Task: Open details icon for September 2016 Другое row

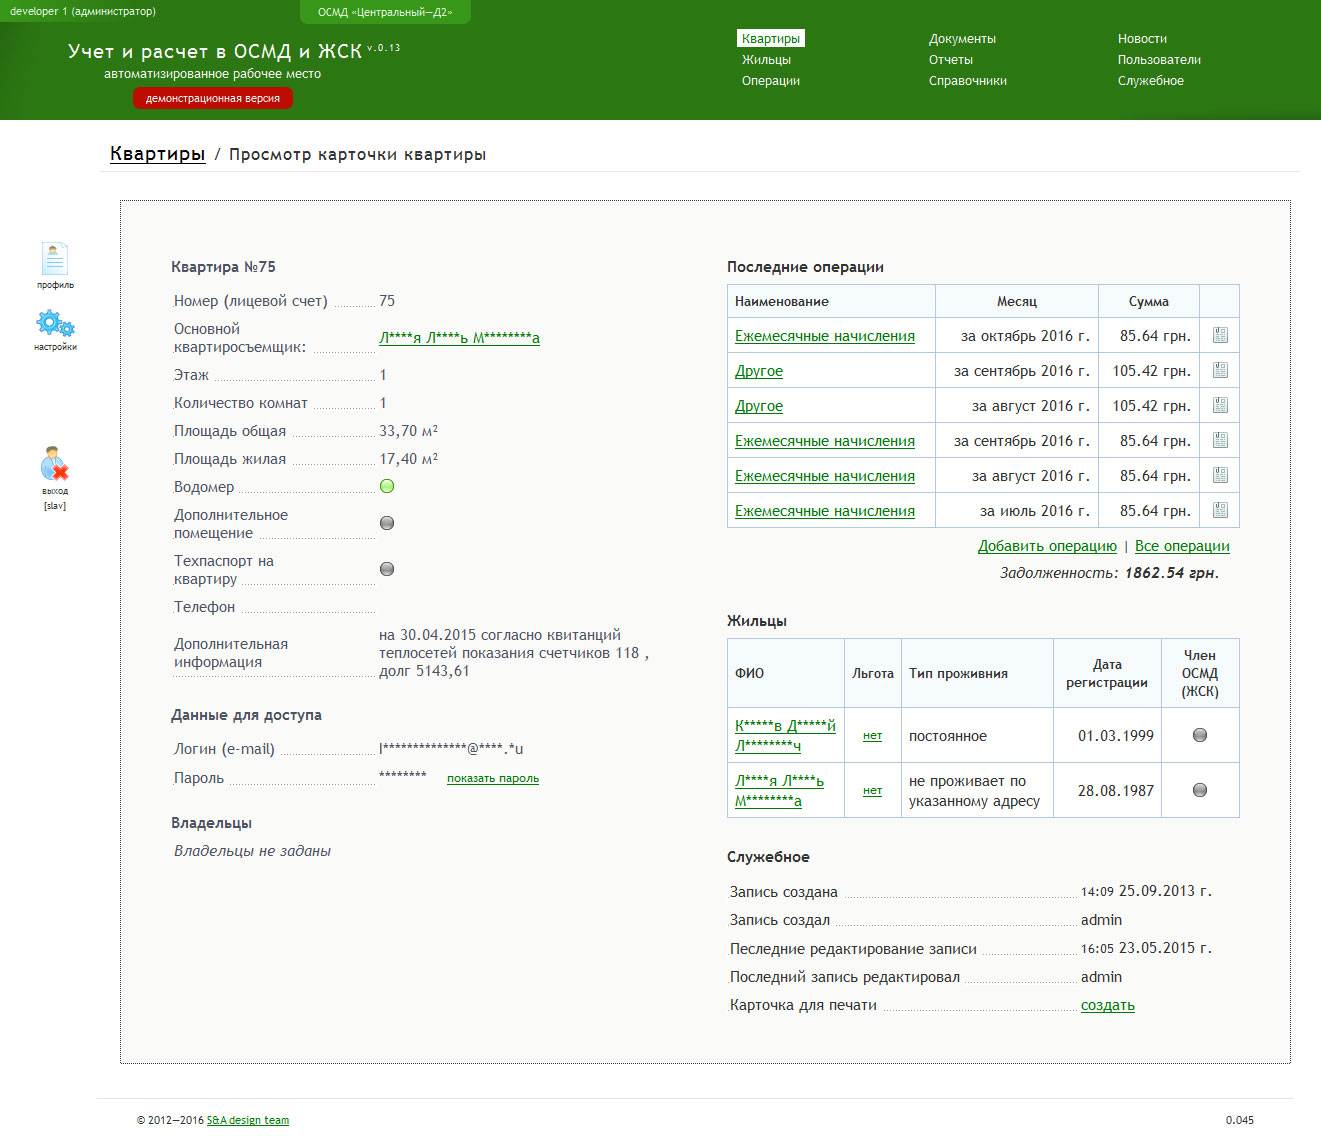Action: coord(1220,371)
